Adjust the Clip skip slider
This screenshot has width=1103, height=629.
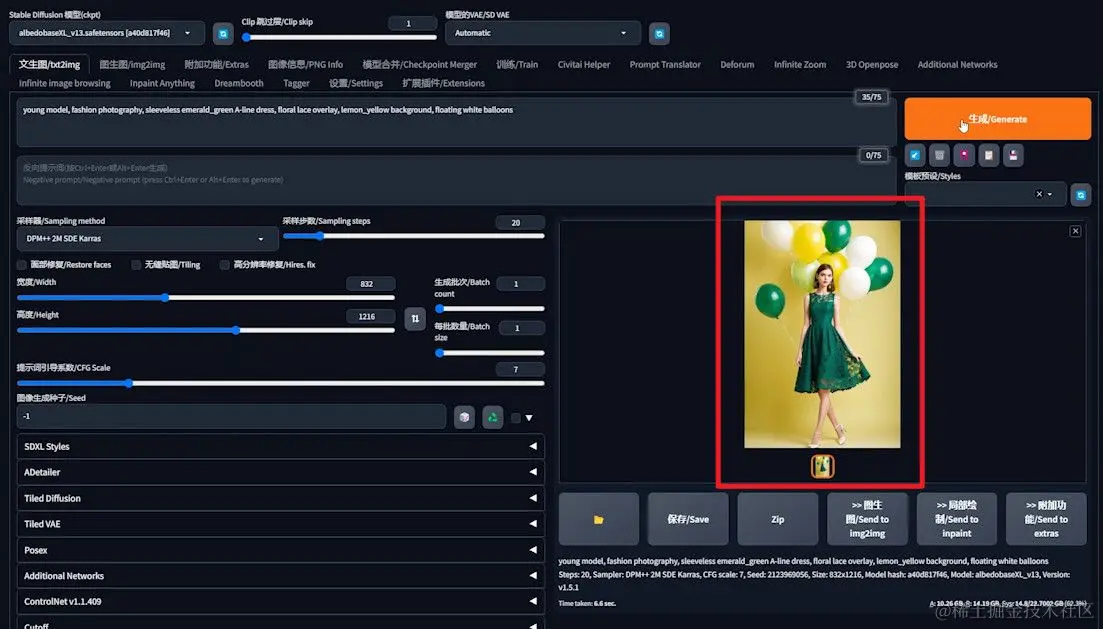click(339, 37)
